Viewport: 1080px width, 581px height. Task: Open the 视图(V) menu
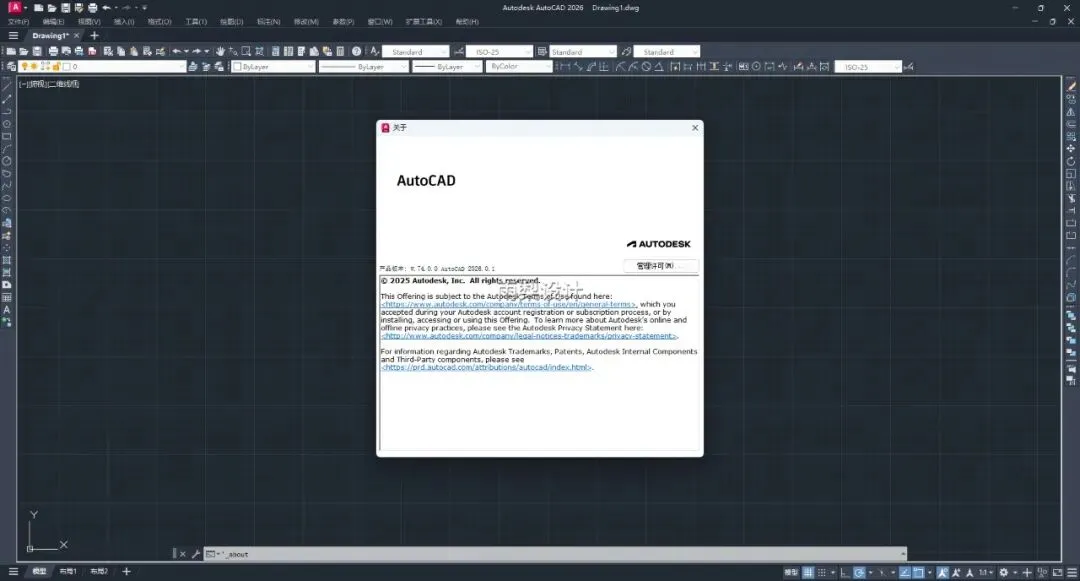click(89, 22)
